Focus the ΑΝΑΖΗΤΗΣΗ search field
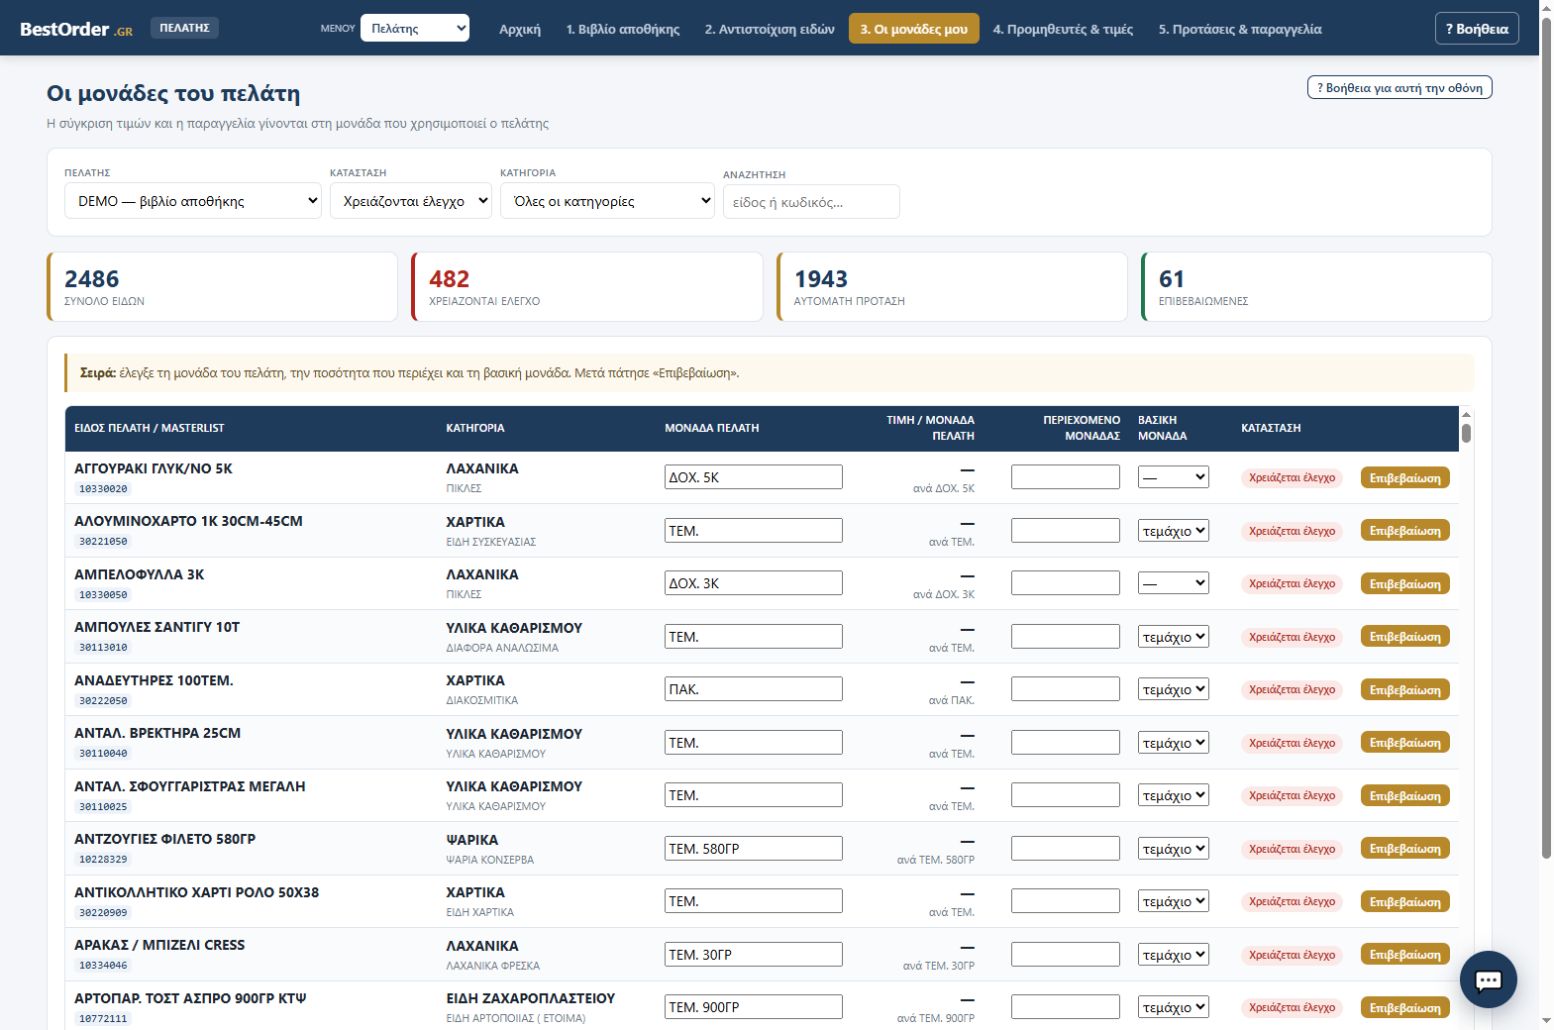1554x1030 pixels. tap(811, 202)
